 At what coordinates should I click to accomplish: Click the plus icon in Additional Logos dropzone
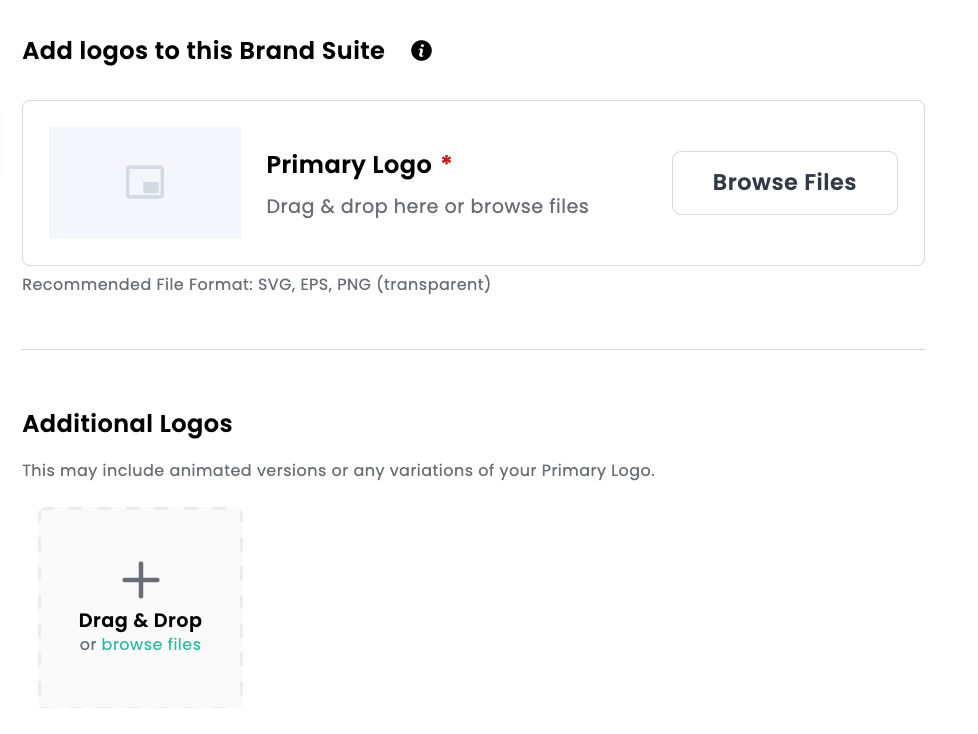pyautogui.click(x=141, y=579)
